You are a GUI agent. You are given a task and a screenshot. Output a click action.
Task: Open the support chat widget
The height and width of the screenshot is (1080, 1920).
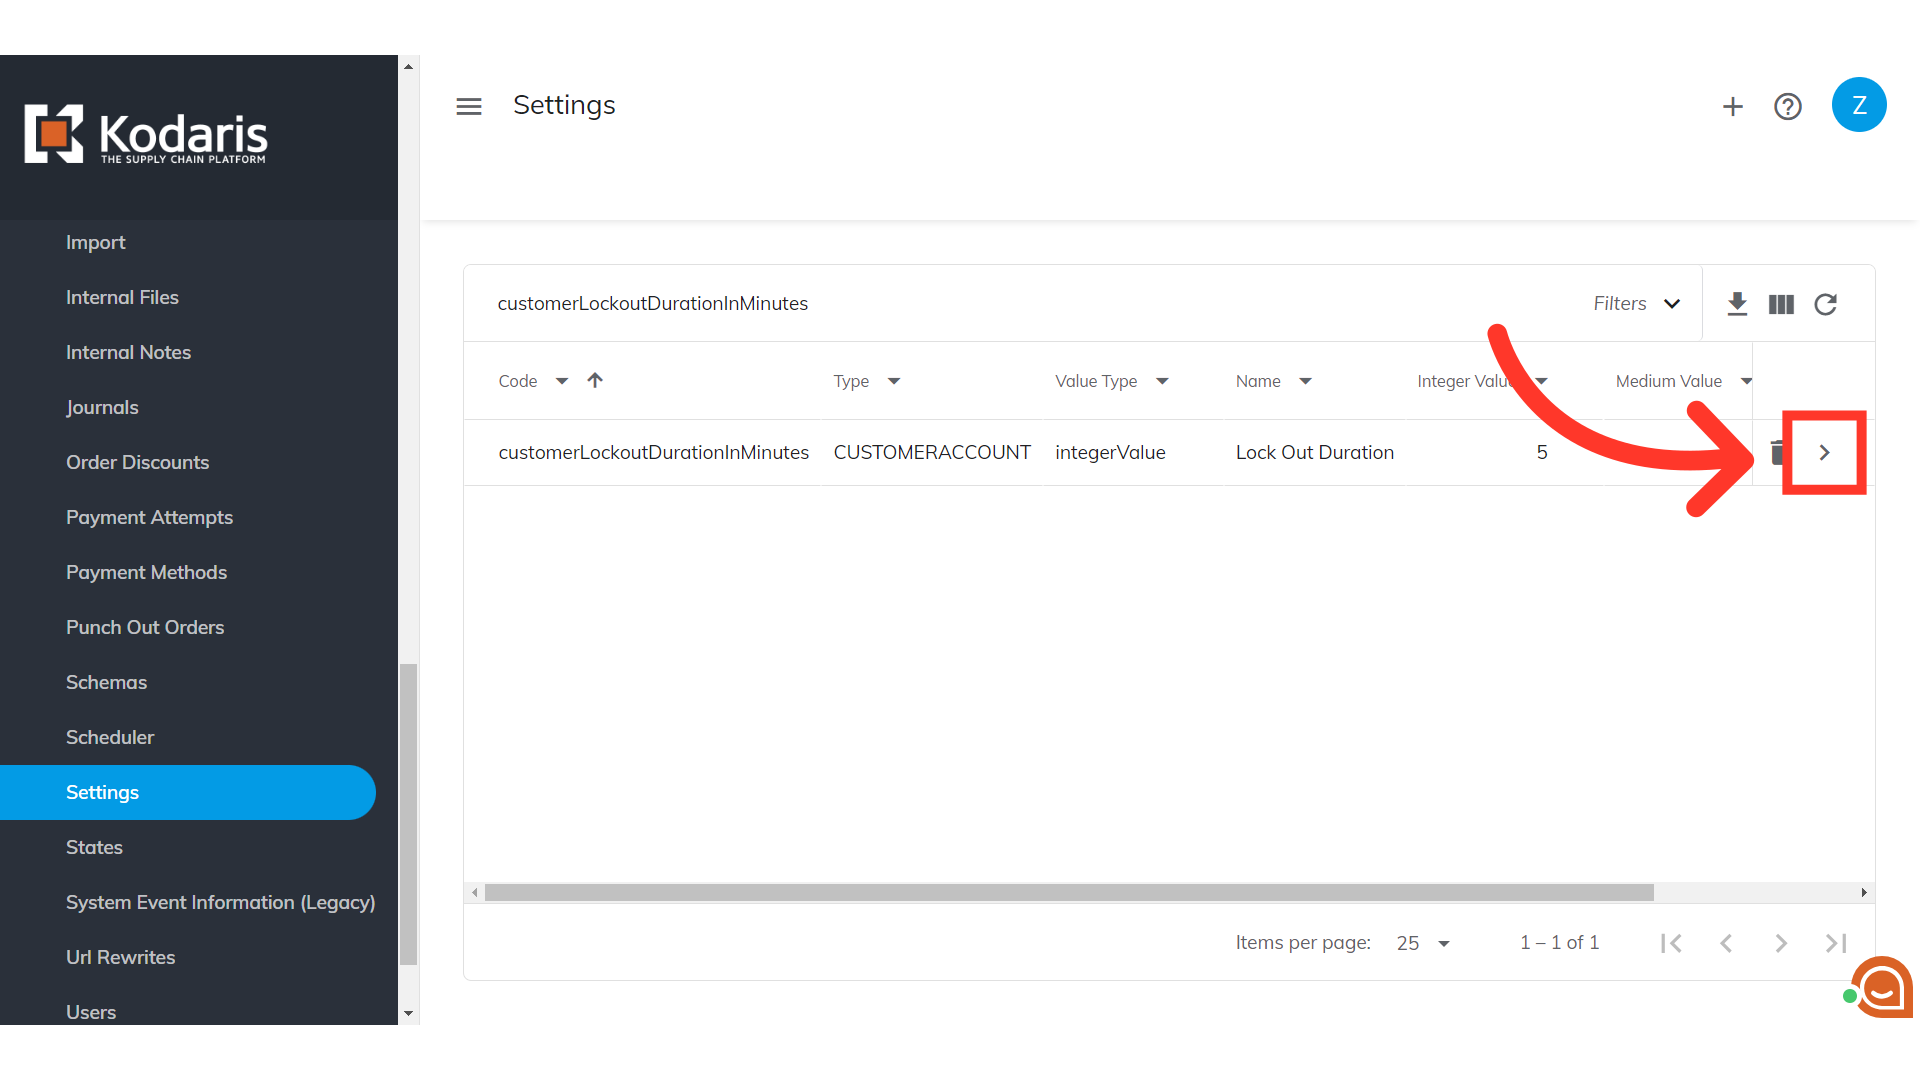click(1881, 988)
